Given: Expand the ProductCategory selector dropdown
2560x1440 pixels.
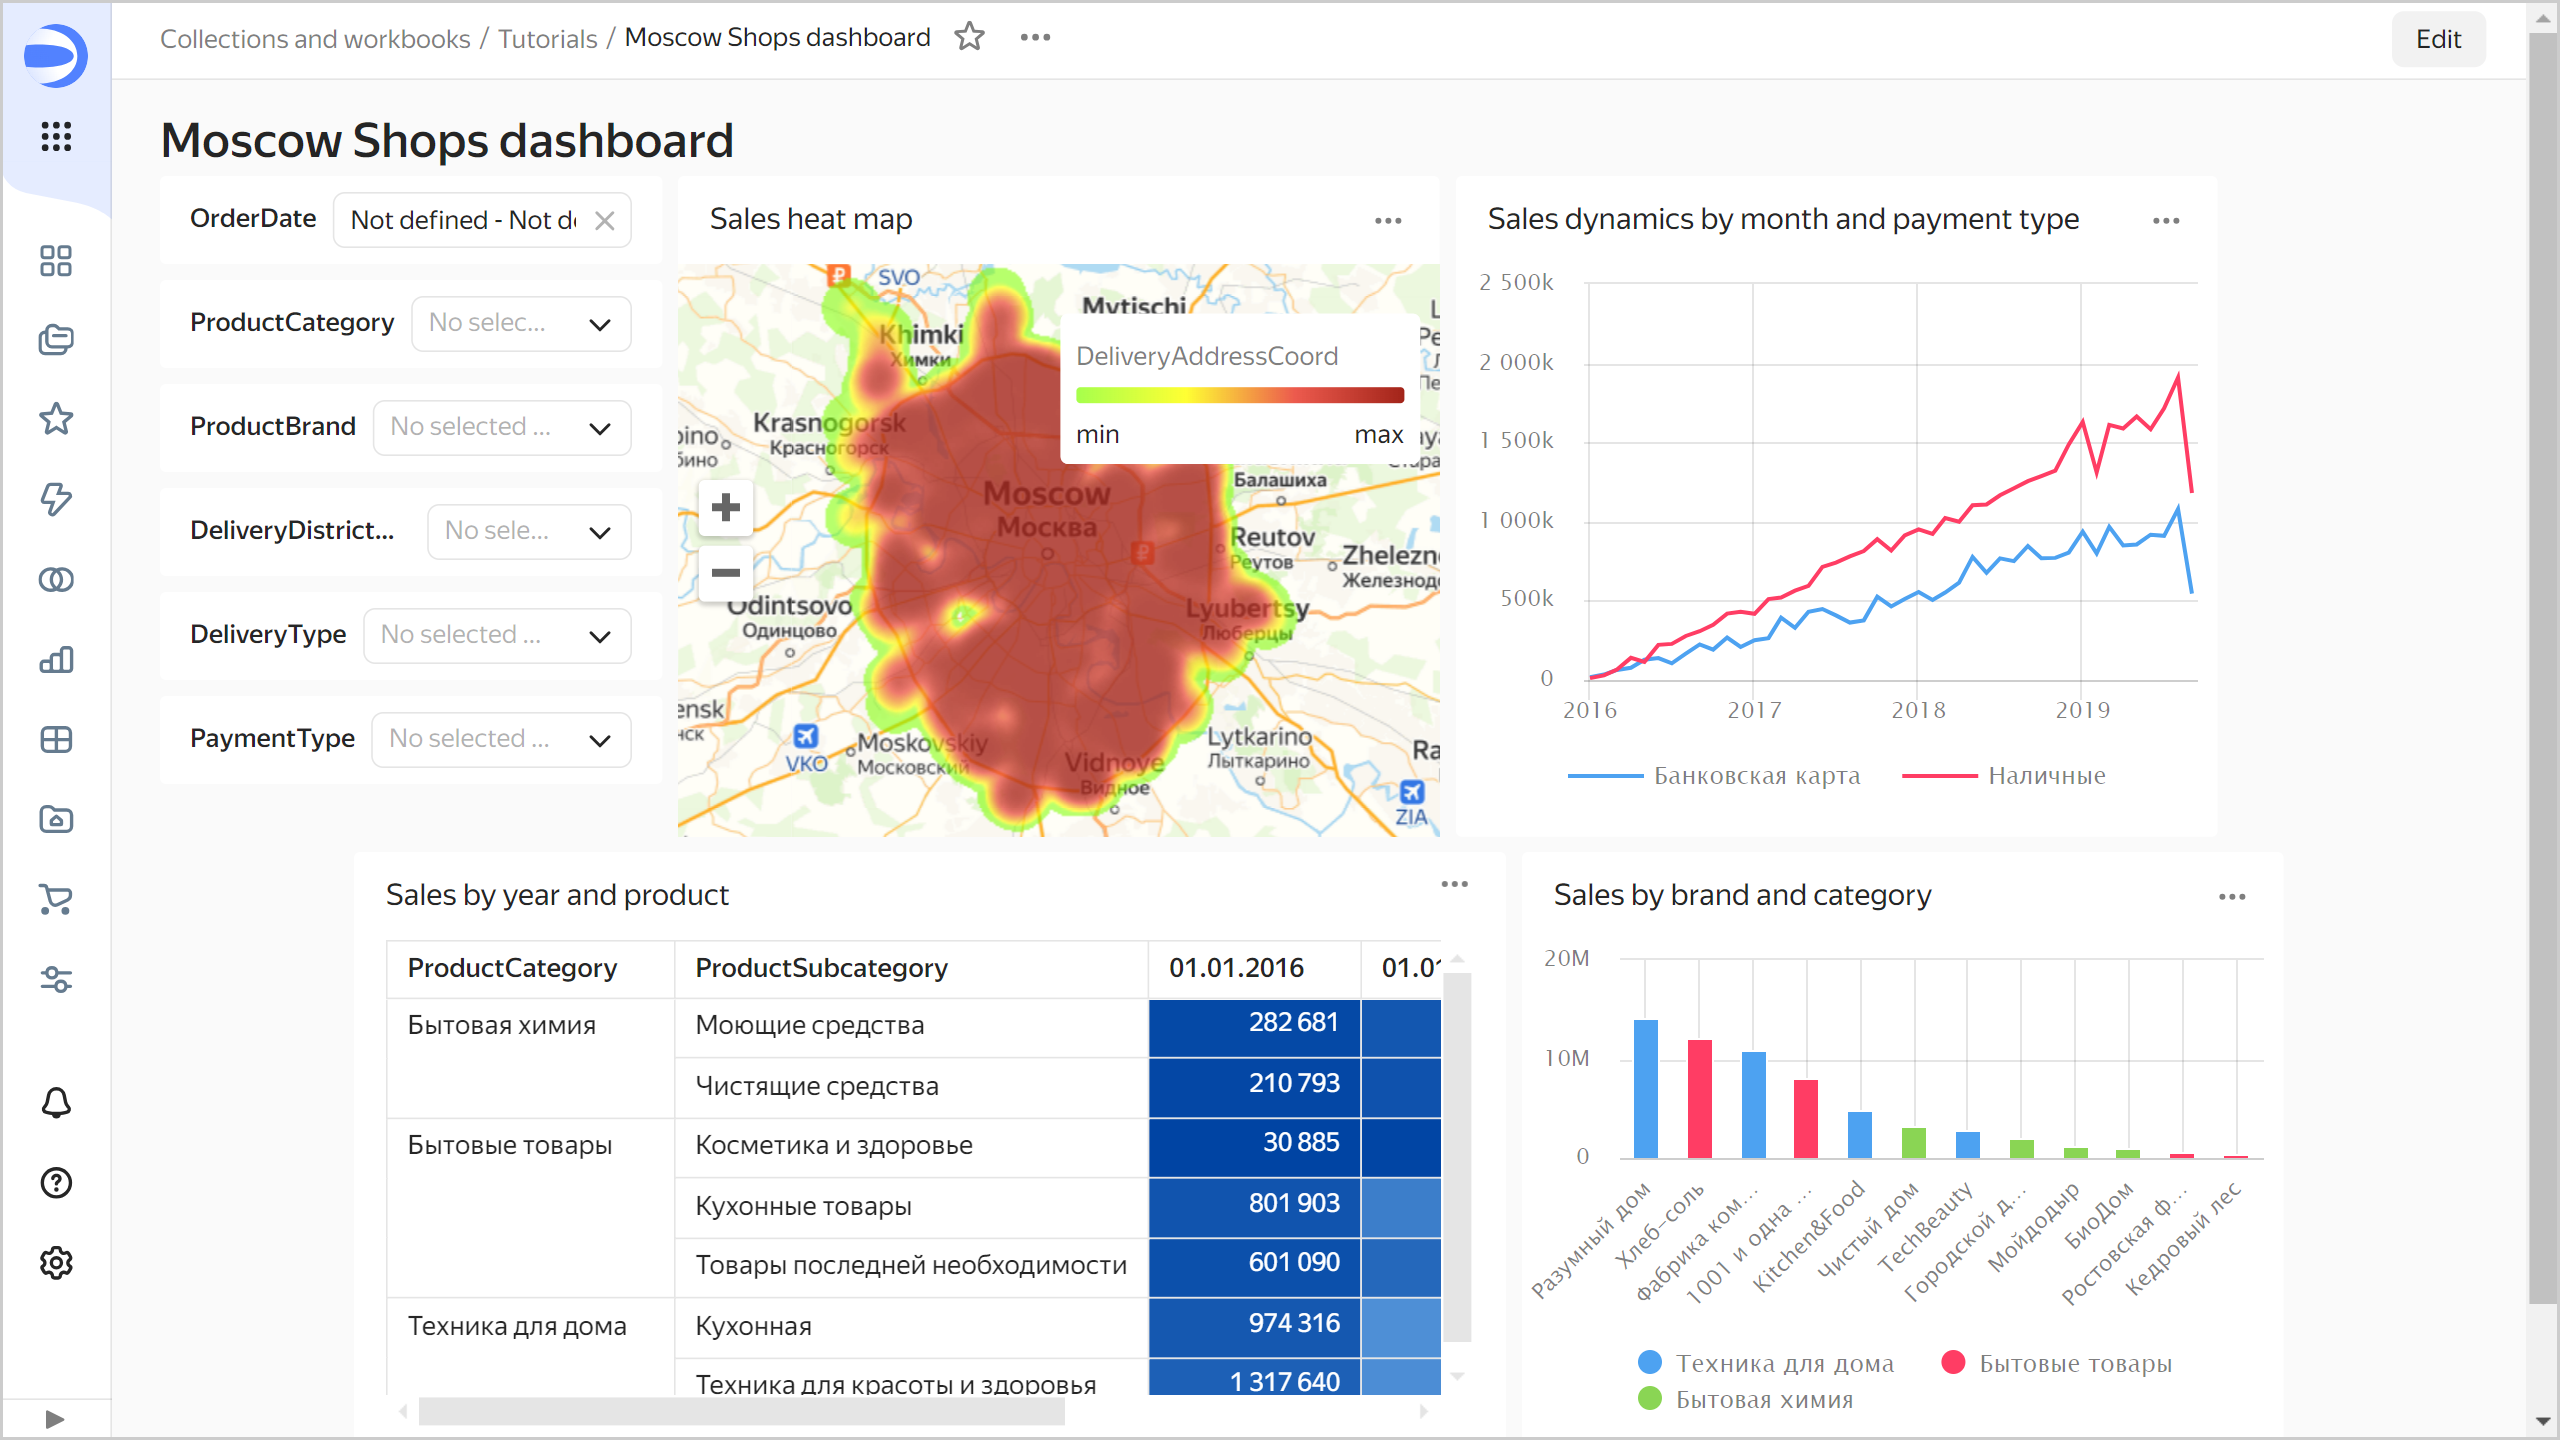Looking at the screenshot, I should tap(521, 324).
